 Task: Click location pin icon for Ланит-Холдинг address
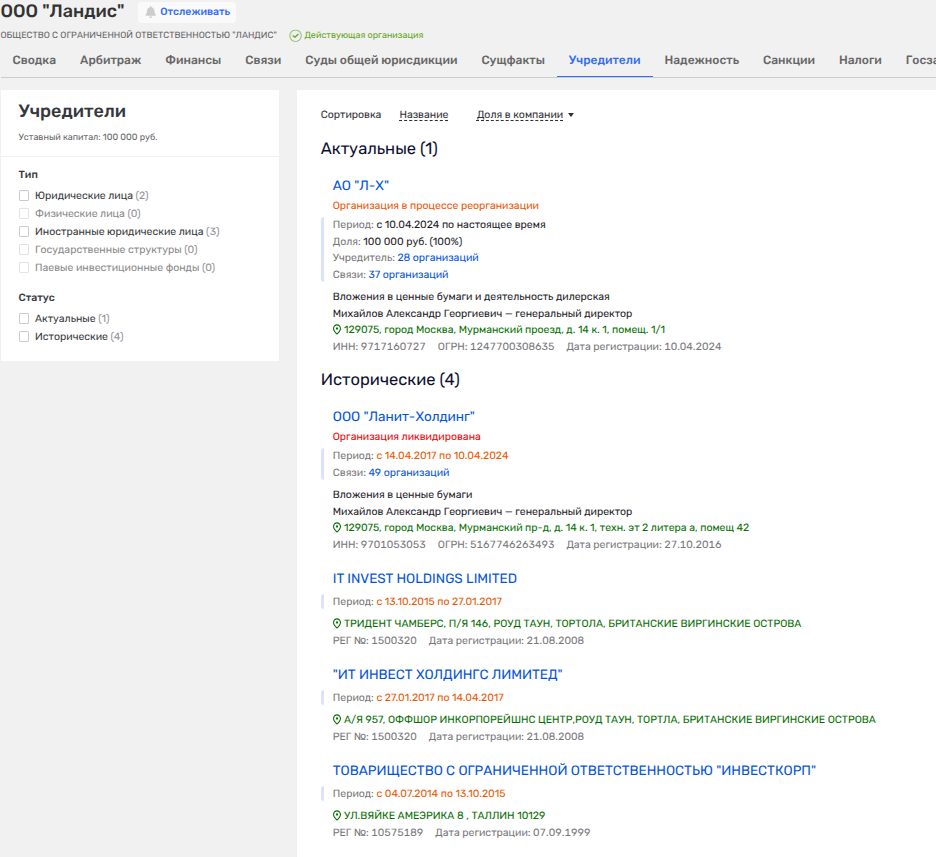click(337, 528)
